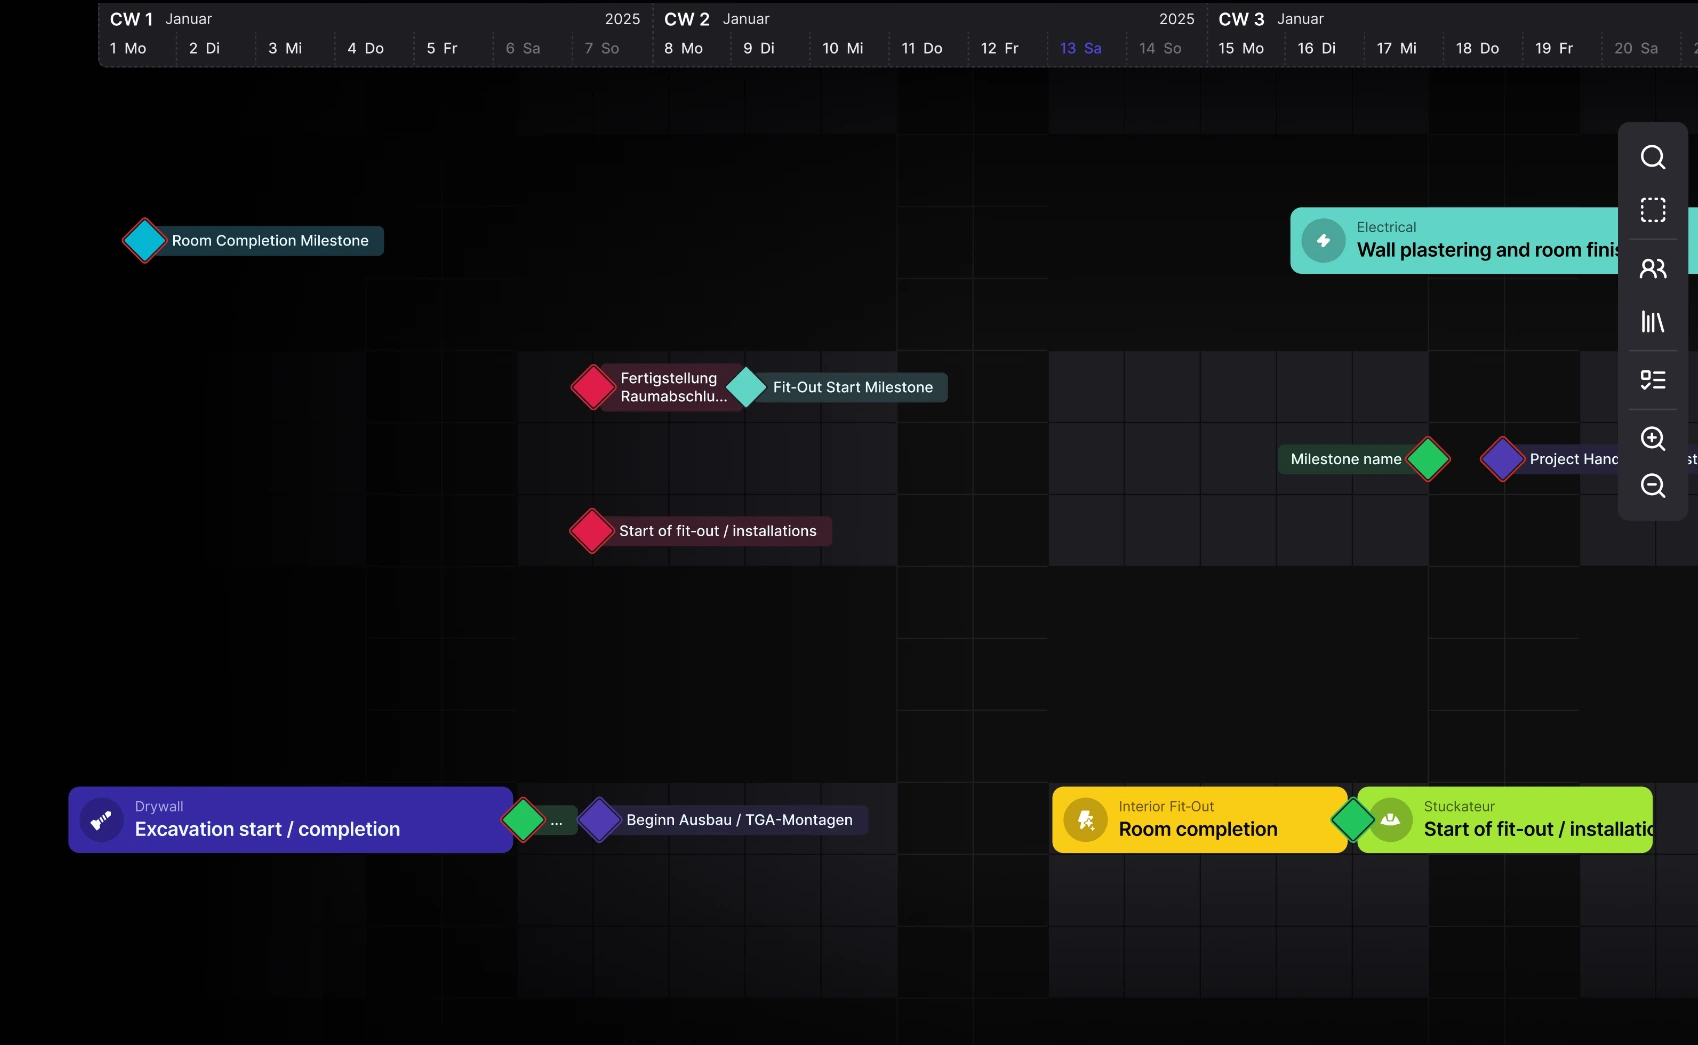Select the CW 3 calendar week header
1698x1045 pixels.
(1241, 19)
